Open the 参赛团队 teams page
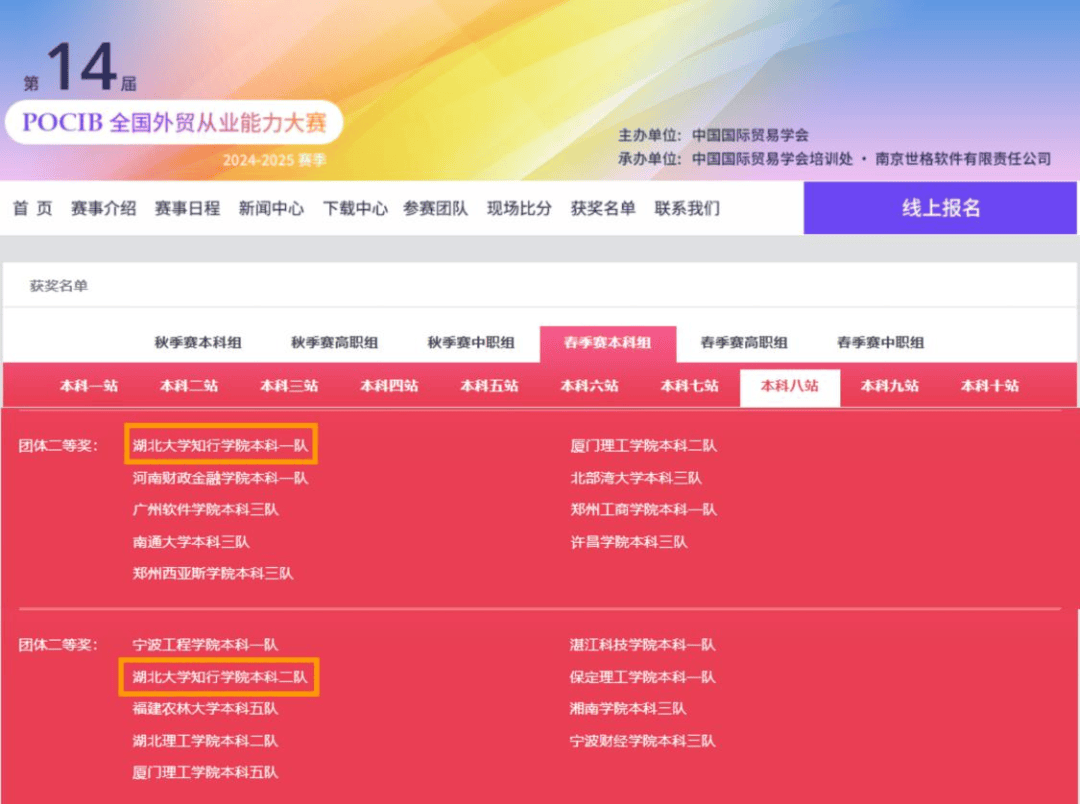 click(435, 209)
